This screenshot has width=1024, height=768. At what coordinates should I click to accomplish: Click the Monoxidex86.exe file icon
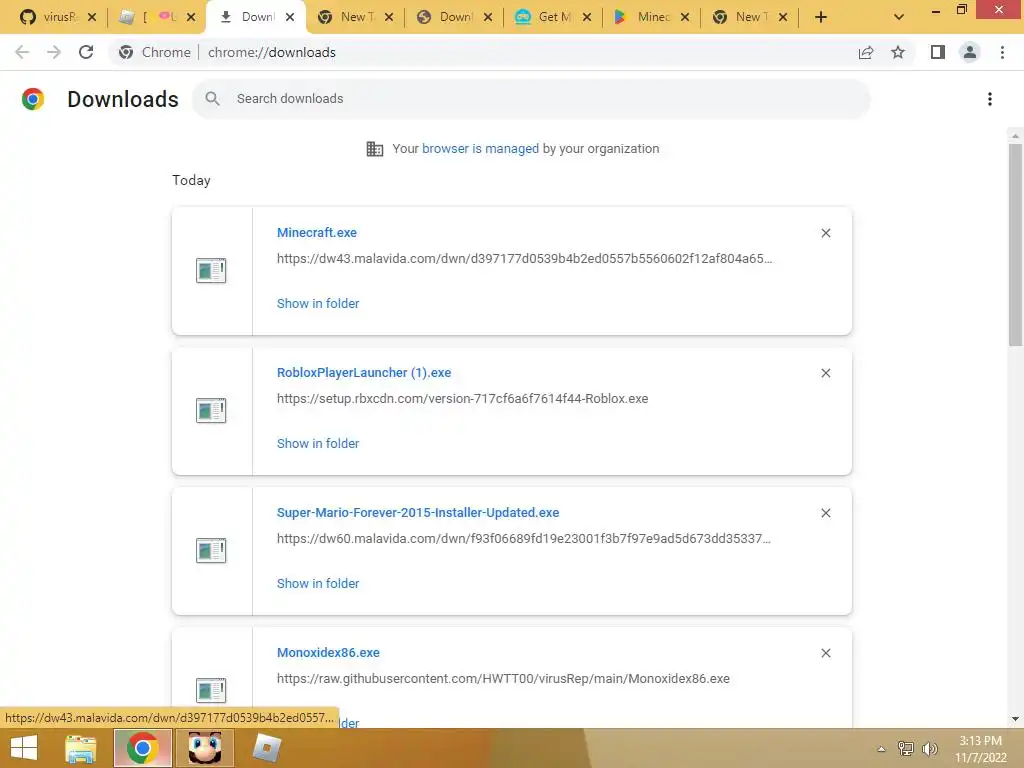click(211, 690)
